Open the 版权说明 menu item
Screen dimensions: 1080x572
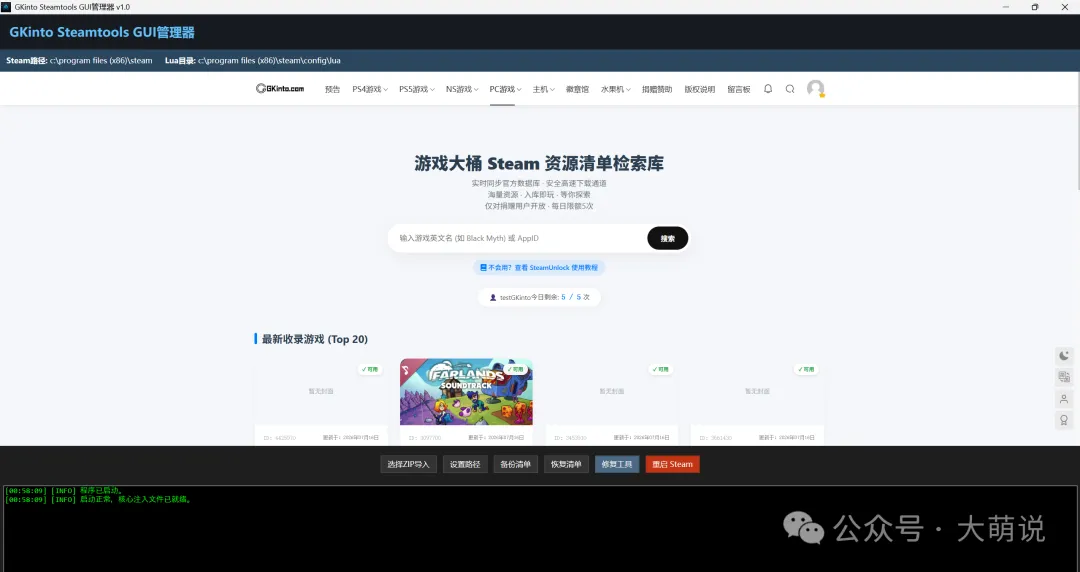[699, 90]
